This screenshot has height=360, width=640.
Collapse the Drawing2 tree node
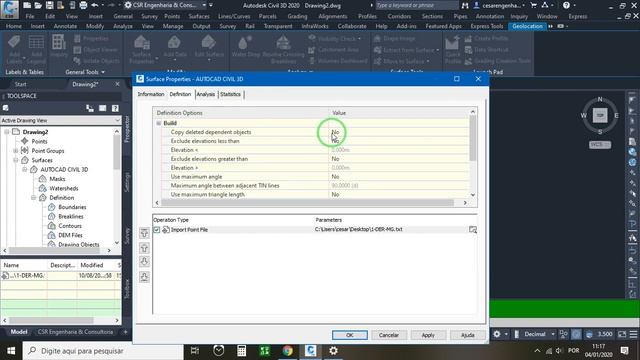[x=7, y=132]
